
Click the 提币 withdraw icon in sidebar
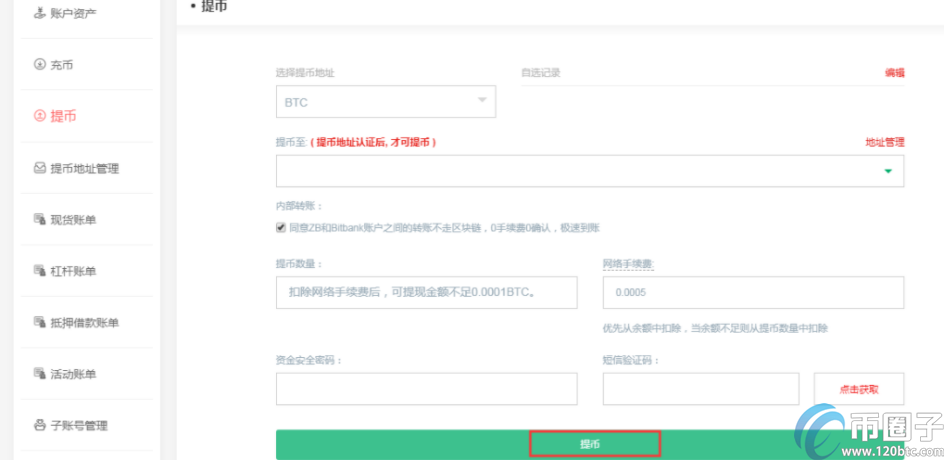40,116
